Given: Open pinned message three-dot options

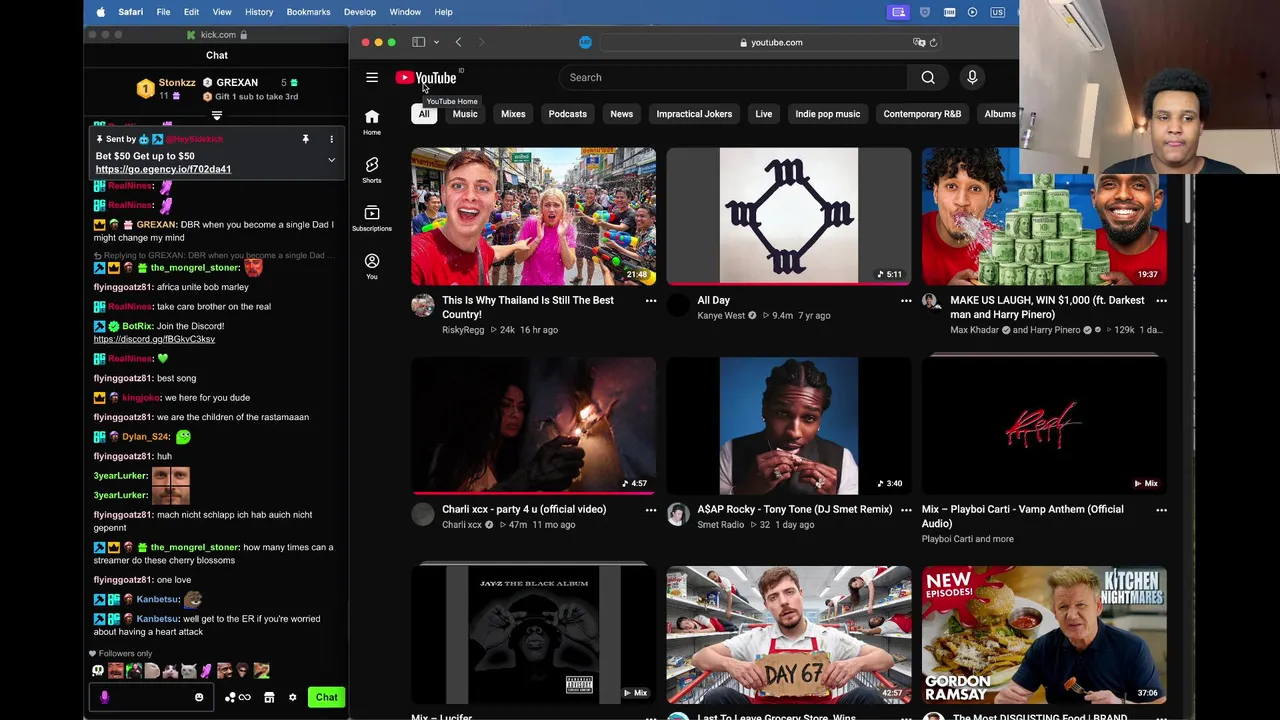Looking at the screenshot, I should click(x=332, y=139).
